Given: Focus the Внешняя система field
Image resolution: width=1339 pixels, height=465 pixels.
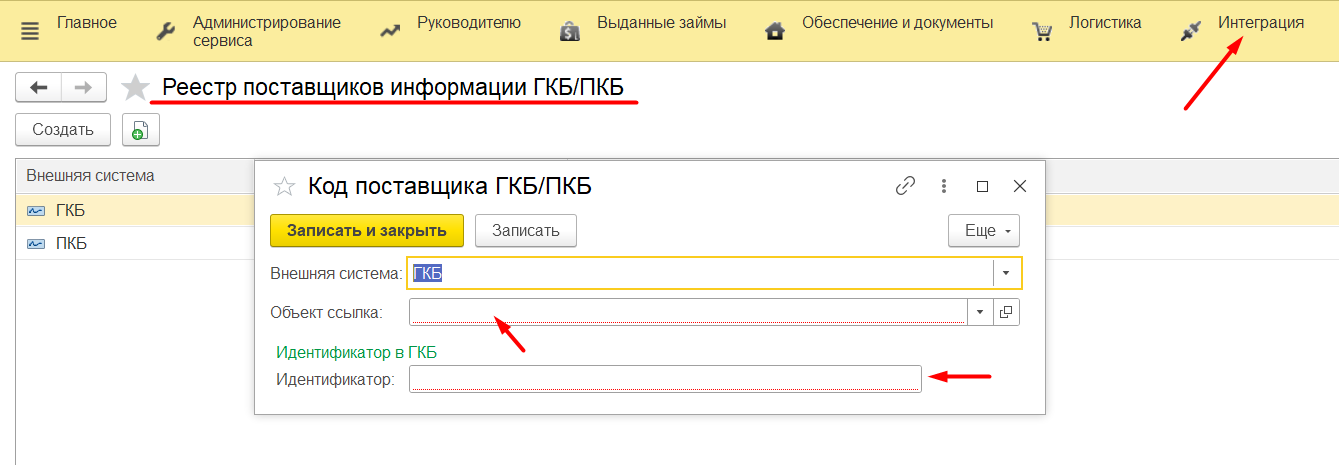Looking at the screenshot, I should 700,273.
